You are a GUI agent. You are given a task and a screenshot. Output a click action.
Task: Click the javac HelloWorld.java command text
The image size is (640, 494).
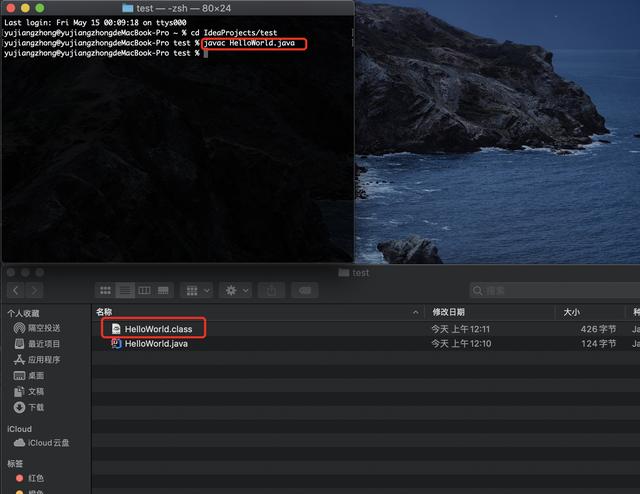click(249, 43)
